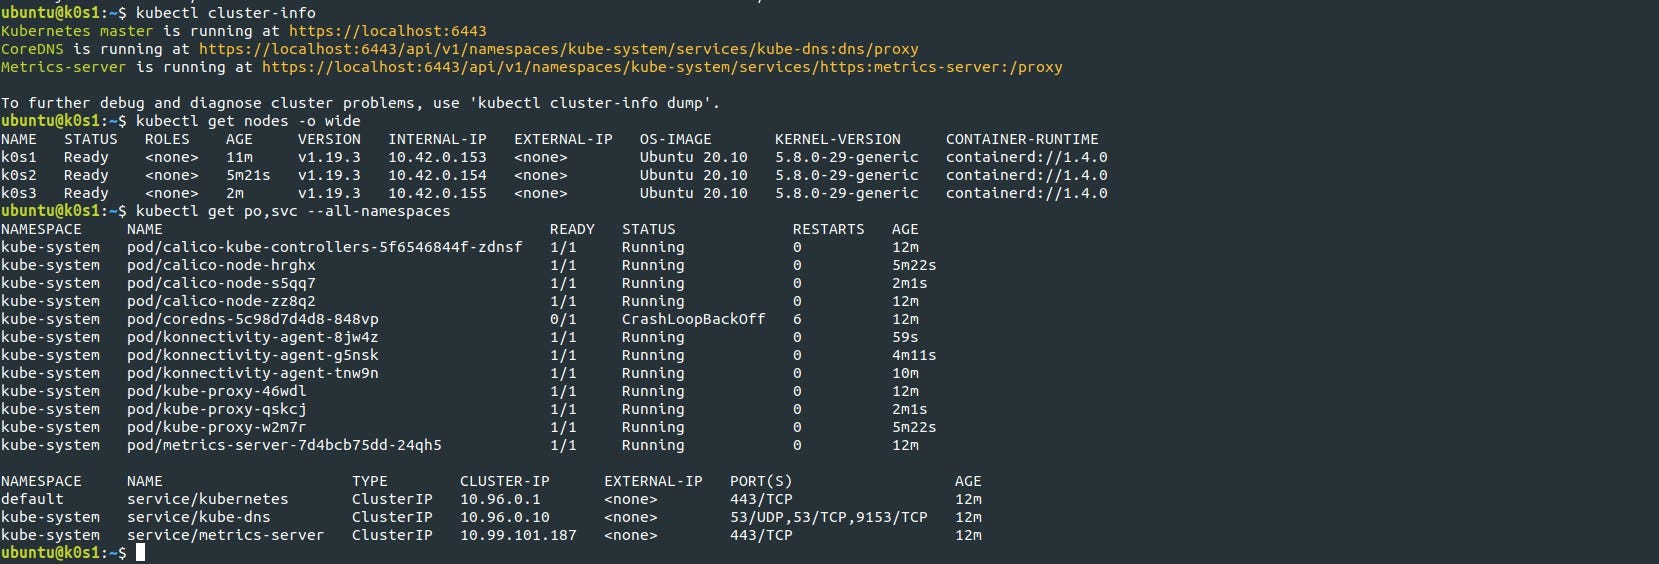Open the CoreDNS kube-dns proxy URL
This screenshot has width=1659, height=564.
pos(558,49)
